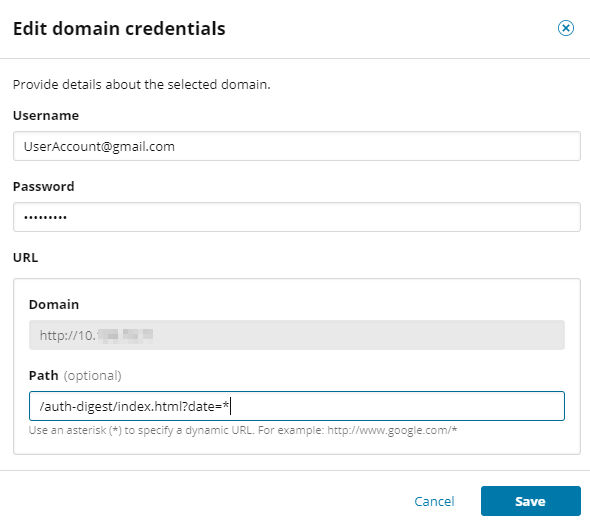
Task: Close the Edit domain credentials dialog
Action: click(566, 28)
